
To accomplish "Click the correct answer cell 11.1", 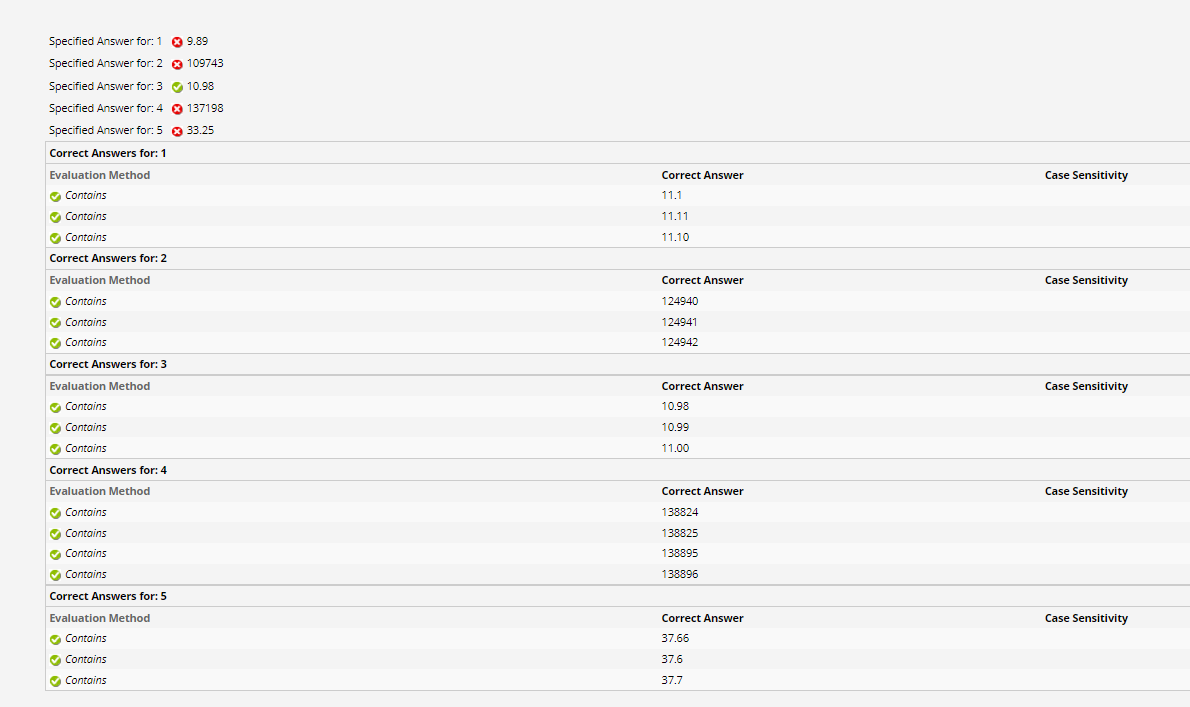I will tap(672, 195).
